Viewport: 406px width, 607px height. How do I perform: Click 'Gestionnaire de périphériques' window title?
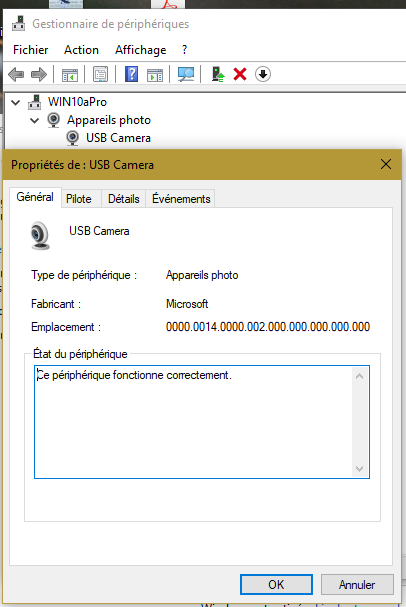[x=111, y=24]
